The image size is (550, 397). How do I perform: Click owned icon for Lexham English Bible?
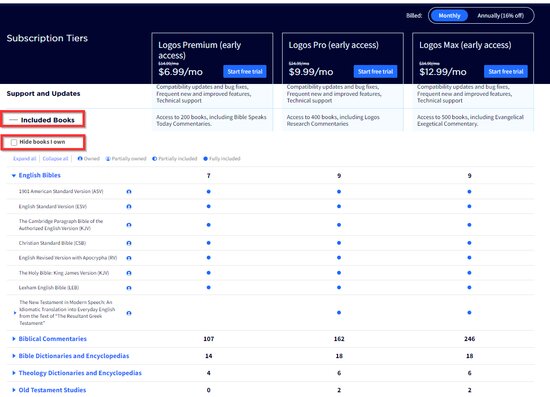[129, 288]
